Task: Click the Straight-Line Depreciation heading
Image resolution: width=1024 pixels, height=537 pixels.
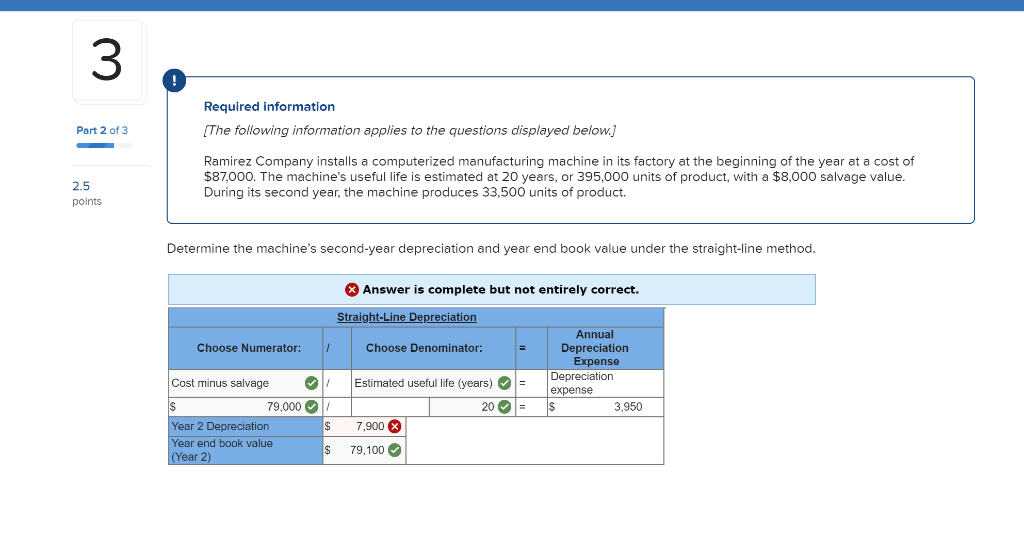Action: pos(407,317)
